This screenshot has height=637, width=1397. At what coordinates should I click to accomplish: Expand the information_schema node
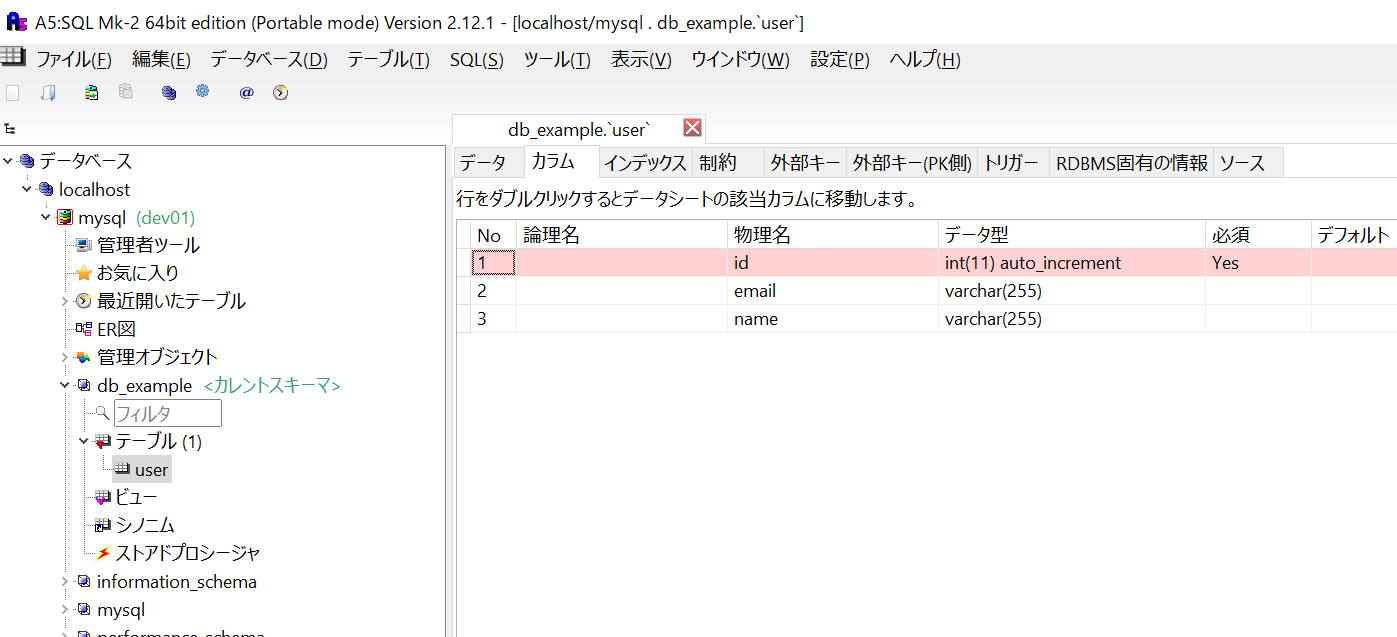[65, 581]
